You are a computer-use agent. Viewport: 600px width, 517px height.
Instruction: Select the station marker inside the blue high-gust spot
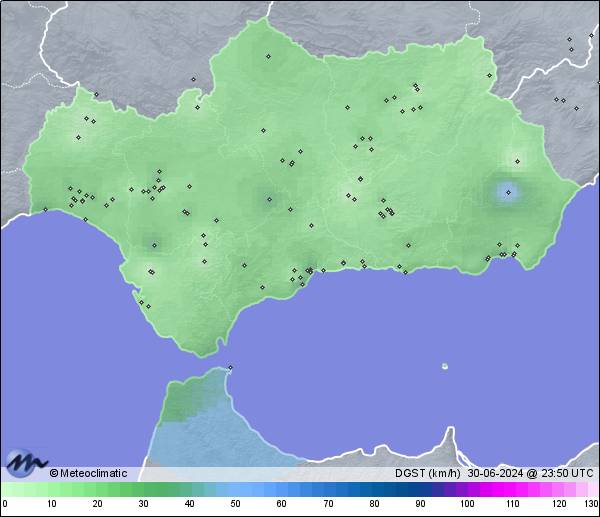pyautogui.click(x=509, y=192)
